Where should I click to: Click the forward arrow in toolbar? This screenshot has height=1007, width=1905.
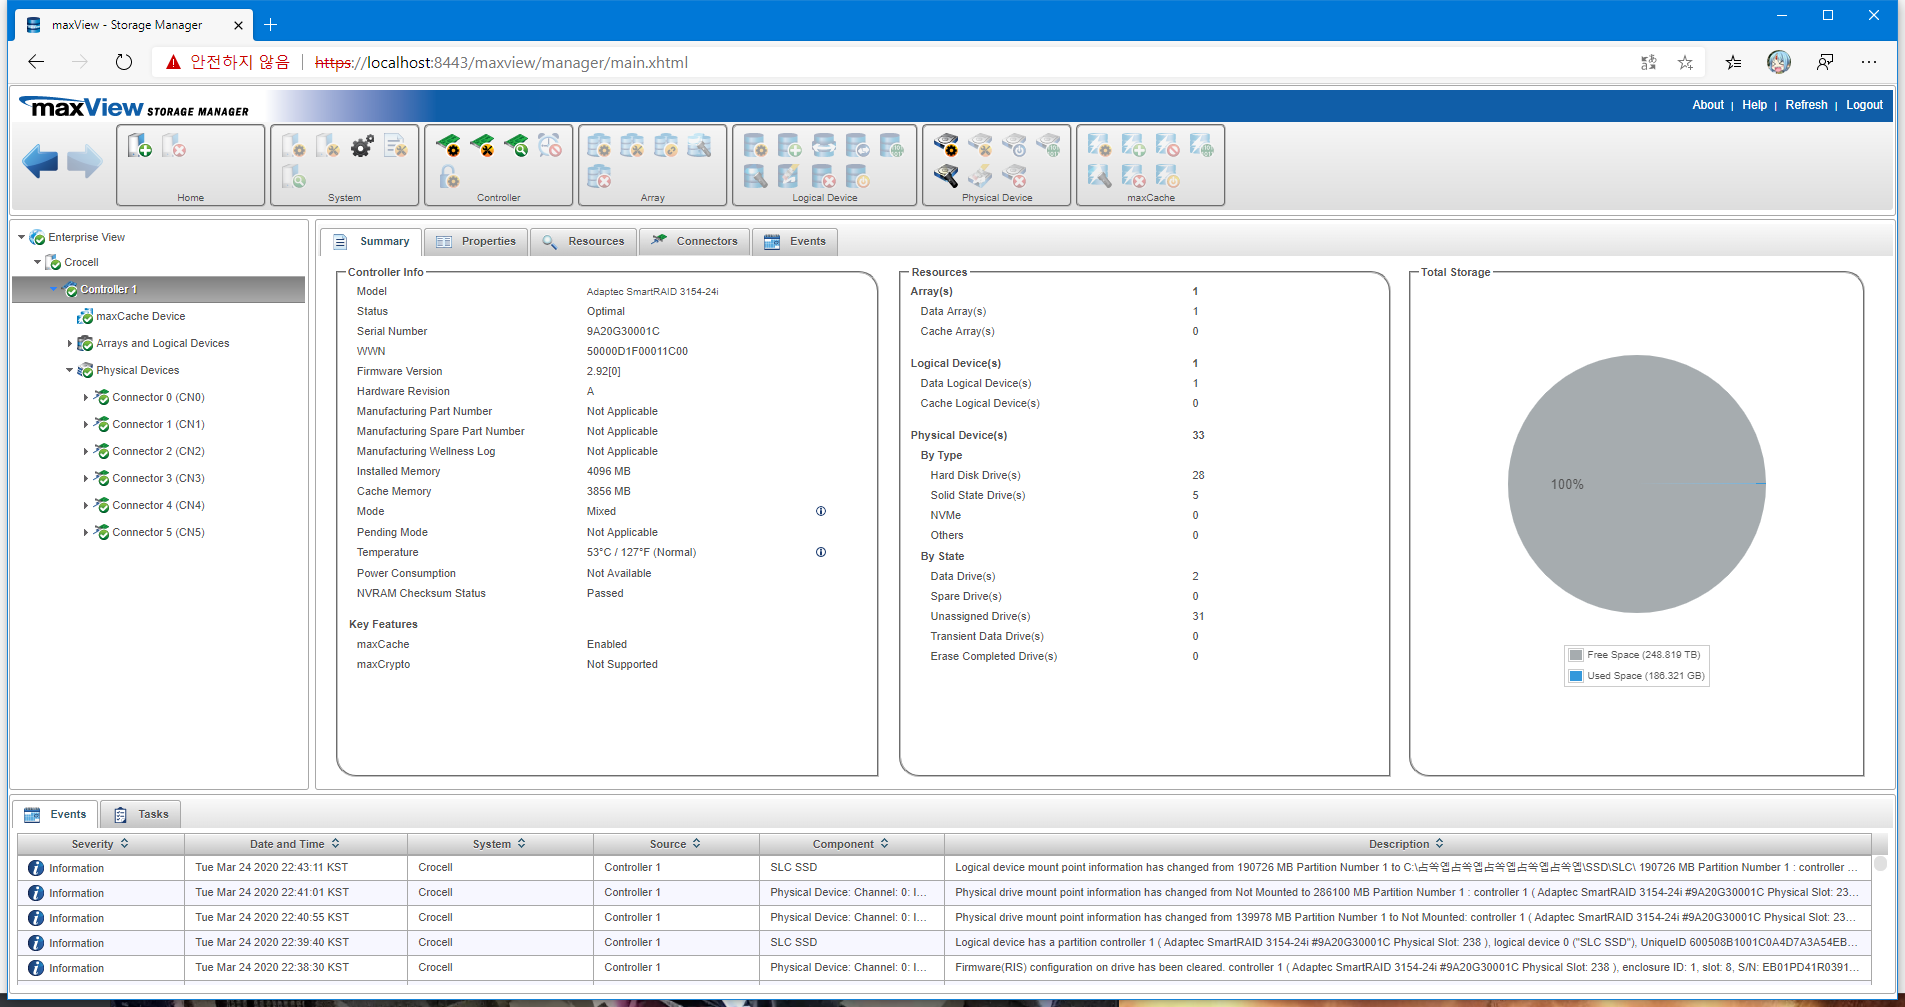(x=84, y=161)
